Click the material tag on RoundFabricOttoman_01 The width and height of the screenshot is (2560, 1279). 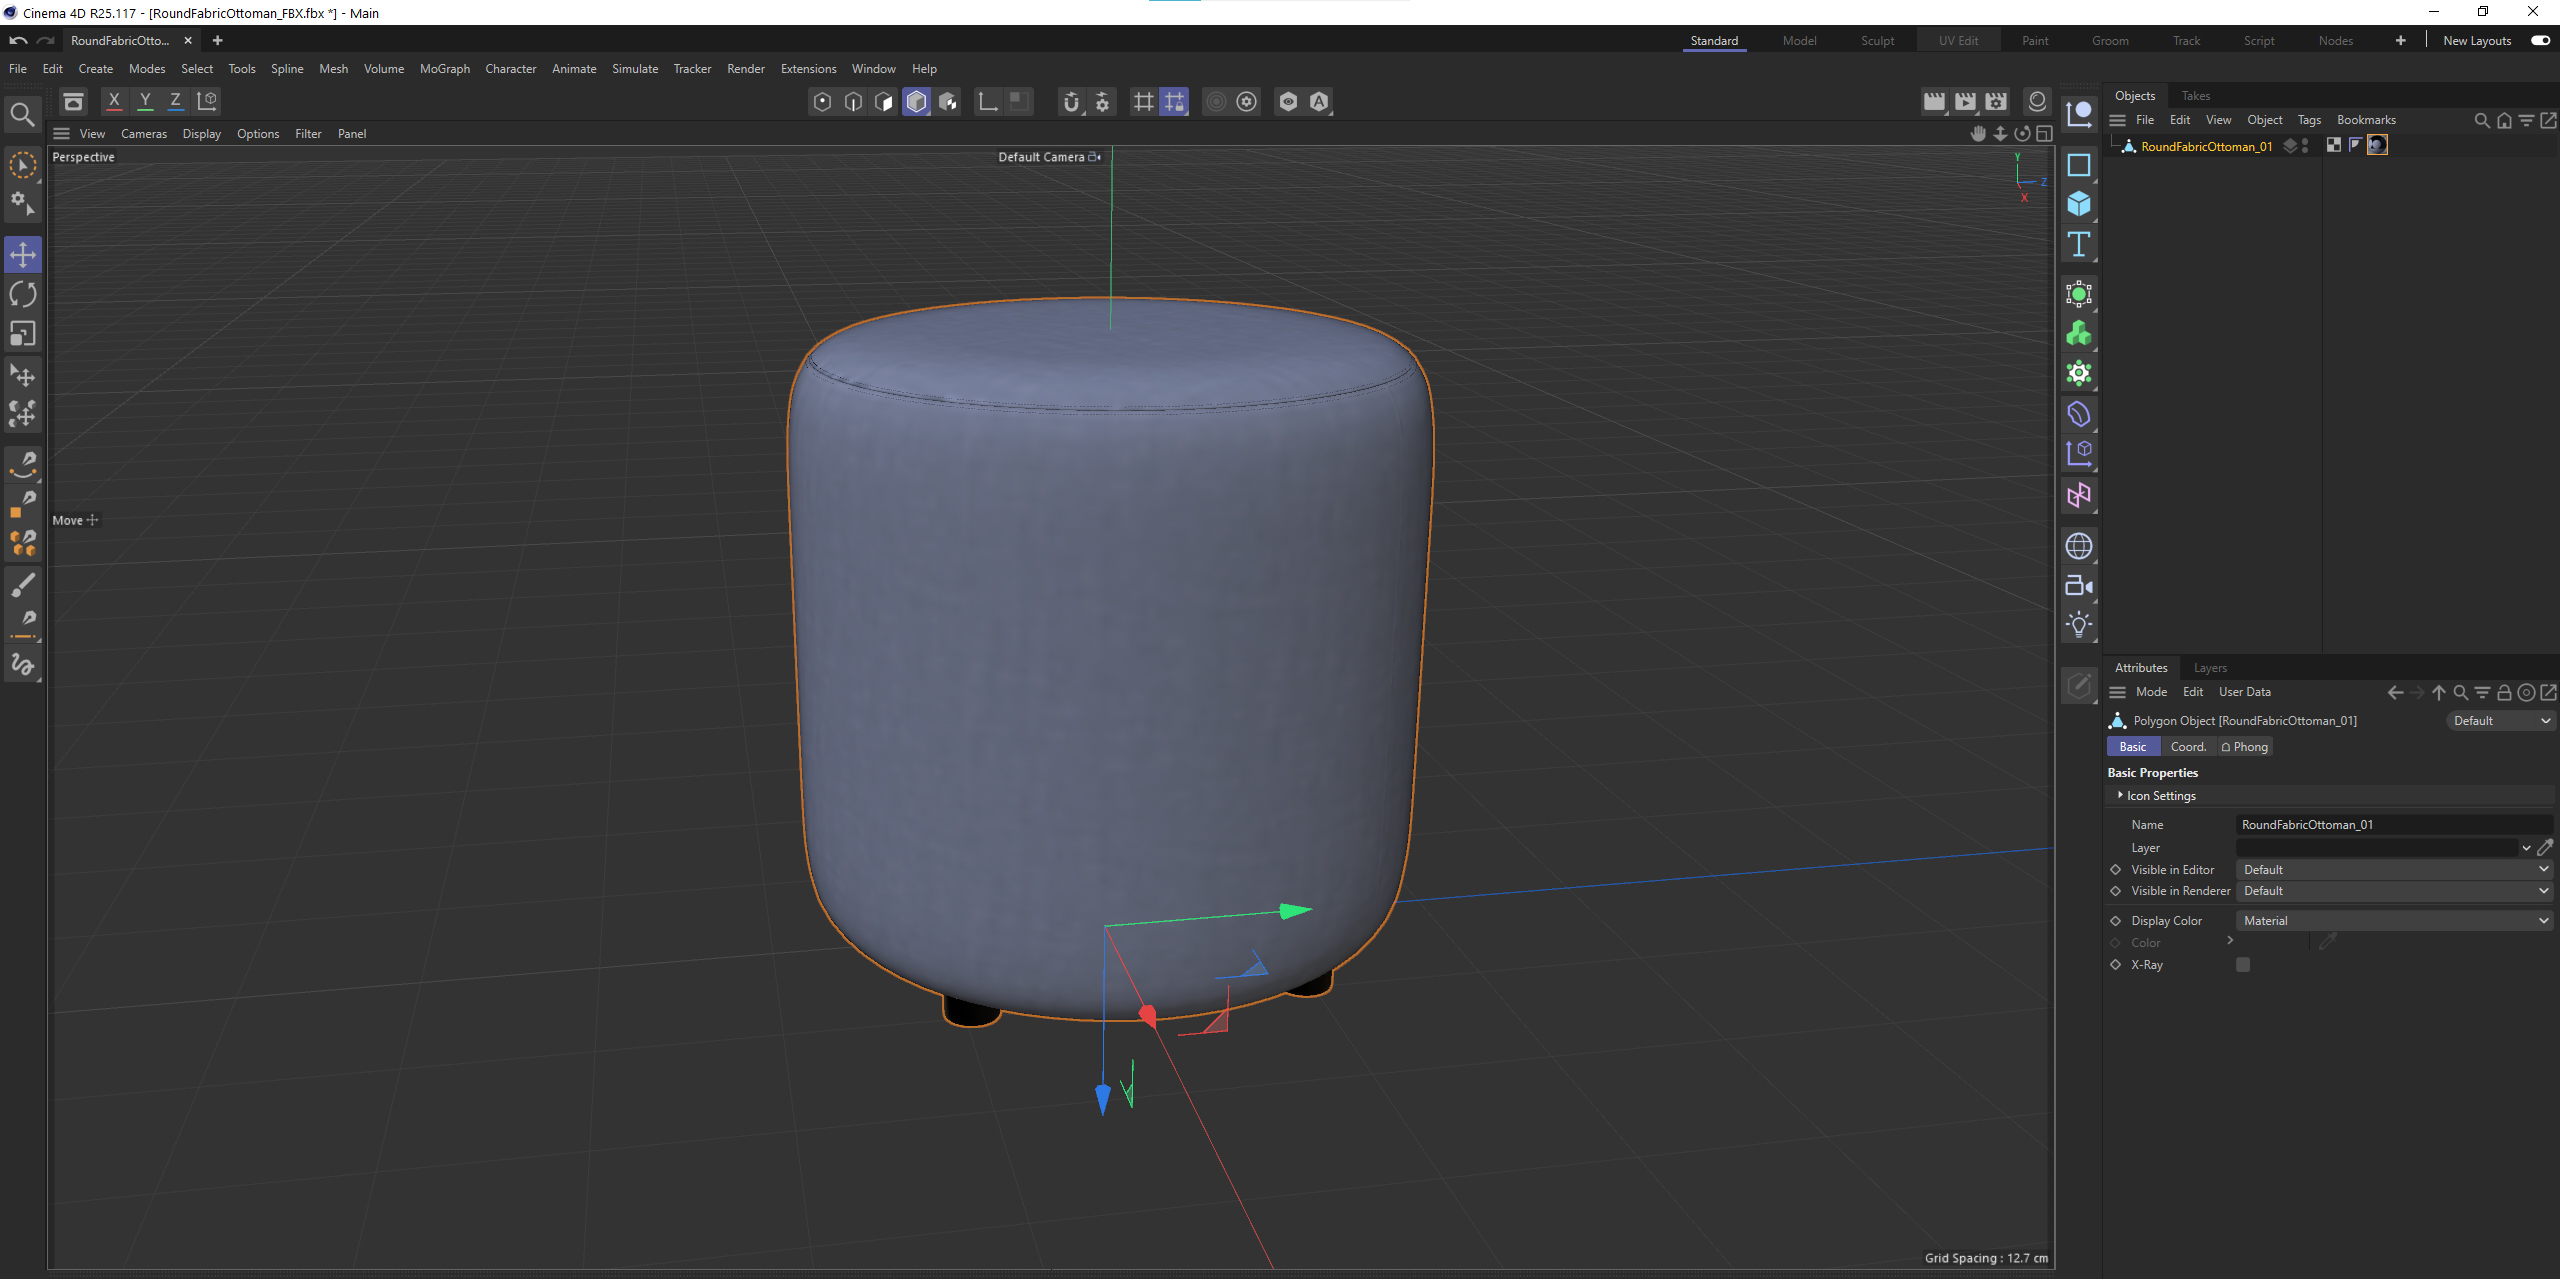[x=2377, y=146]
